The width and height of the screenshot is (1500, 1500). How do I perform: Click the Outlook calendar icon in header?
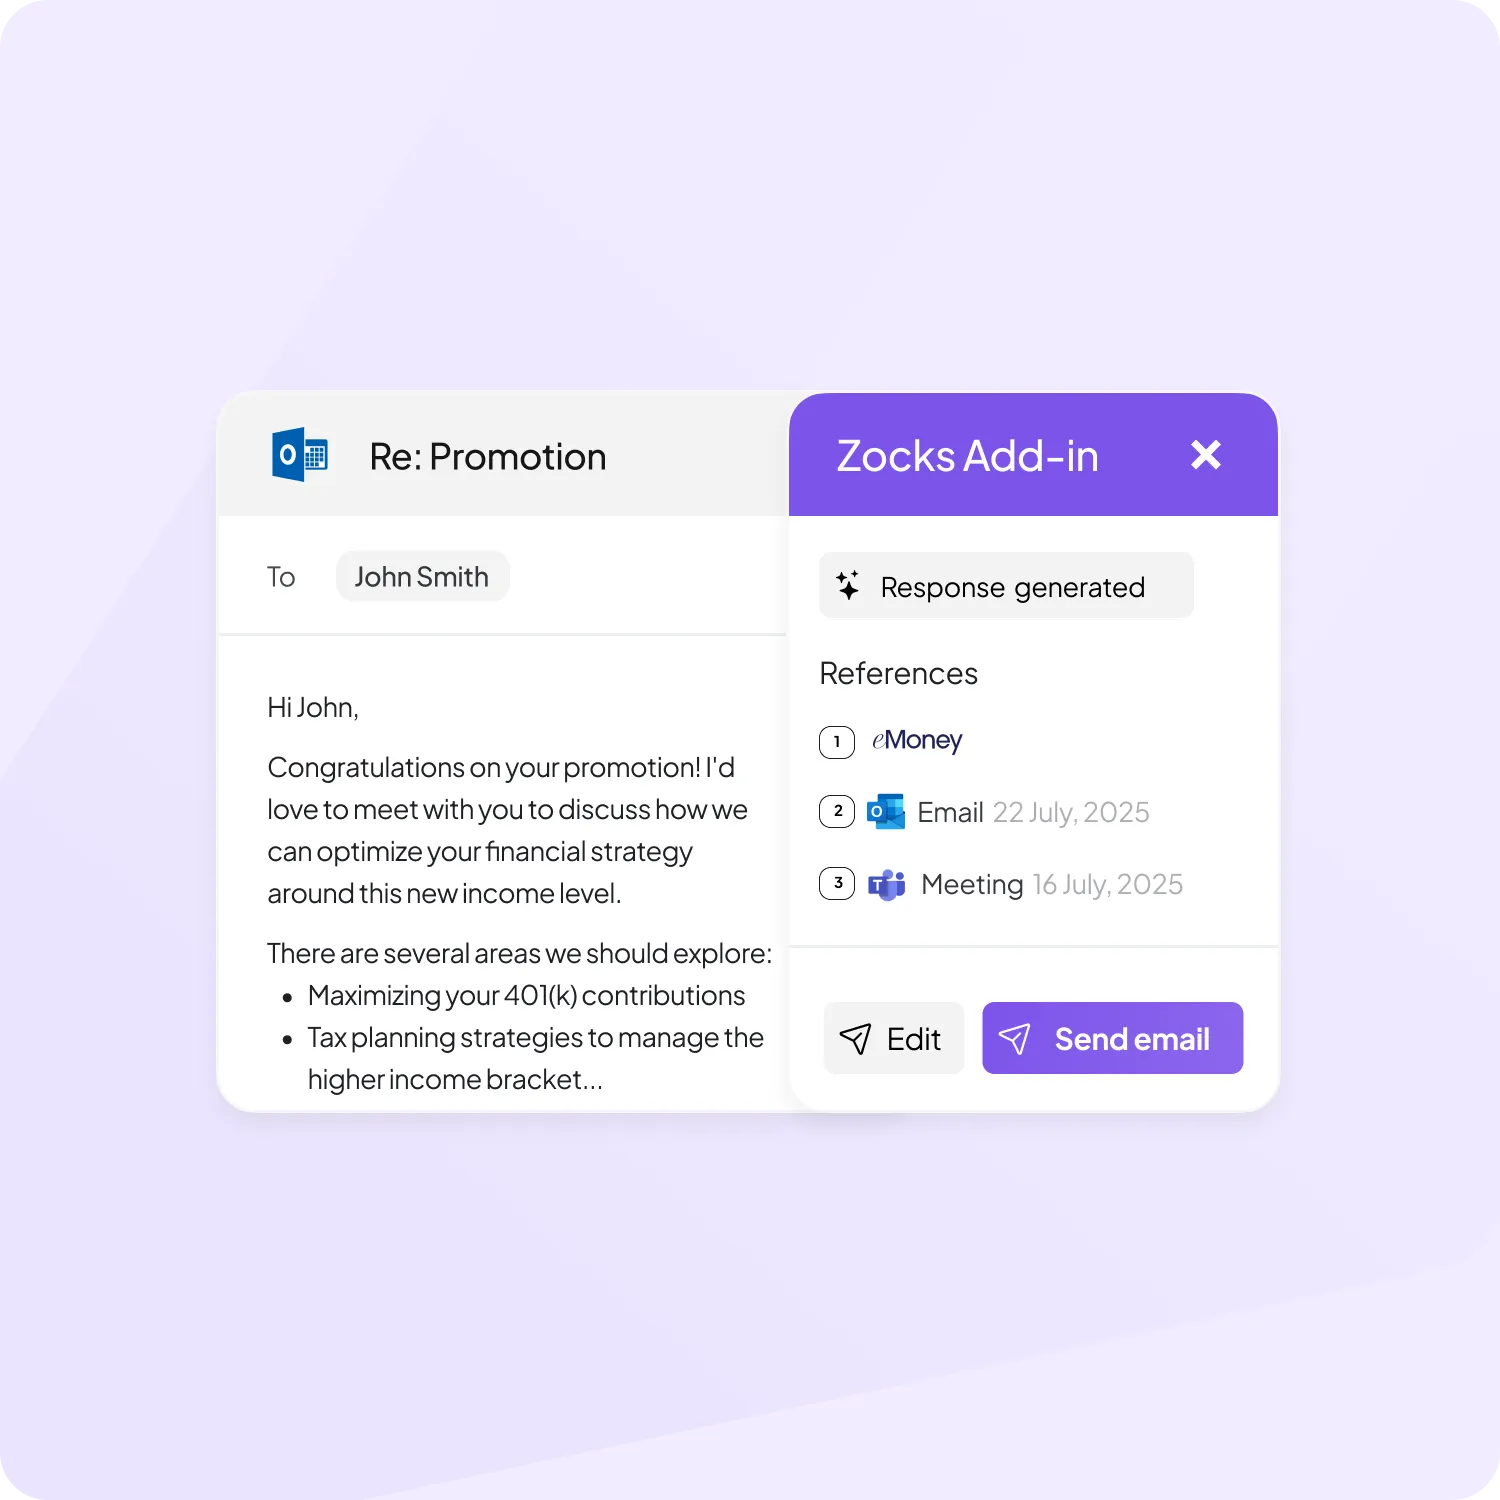pyautogui.click(x=300, y=455)
